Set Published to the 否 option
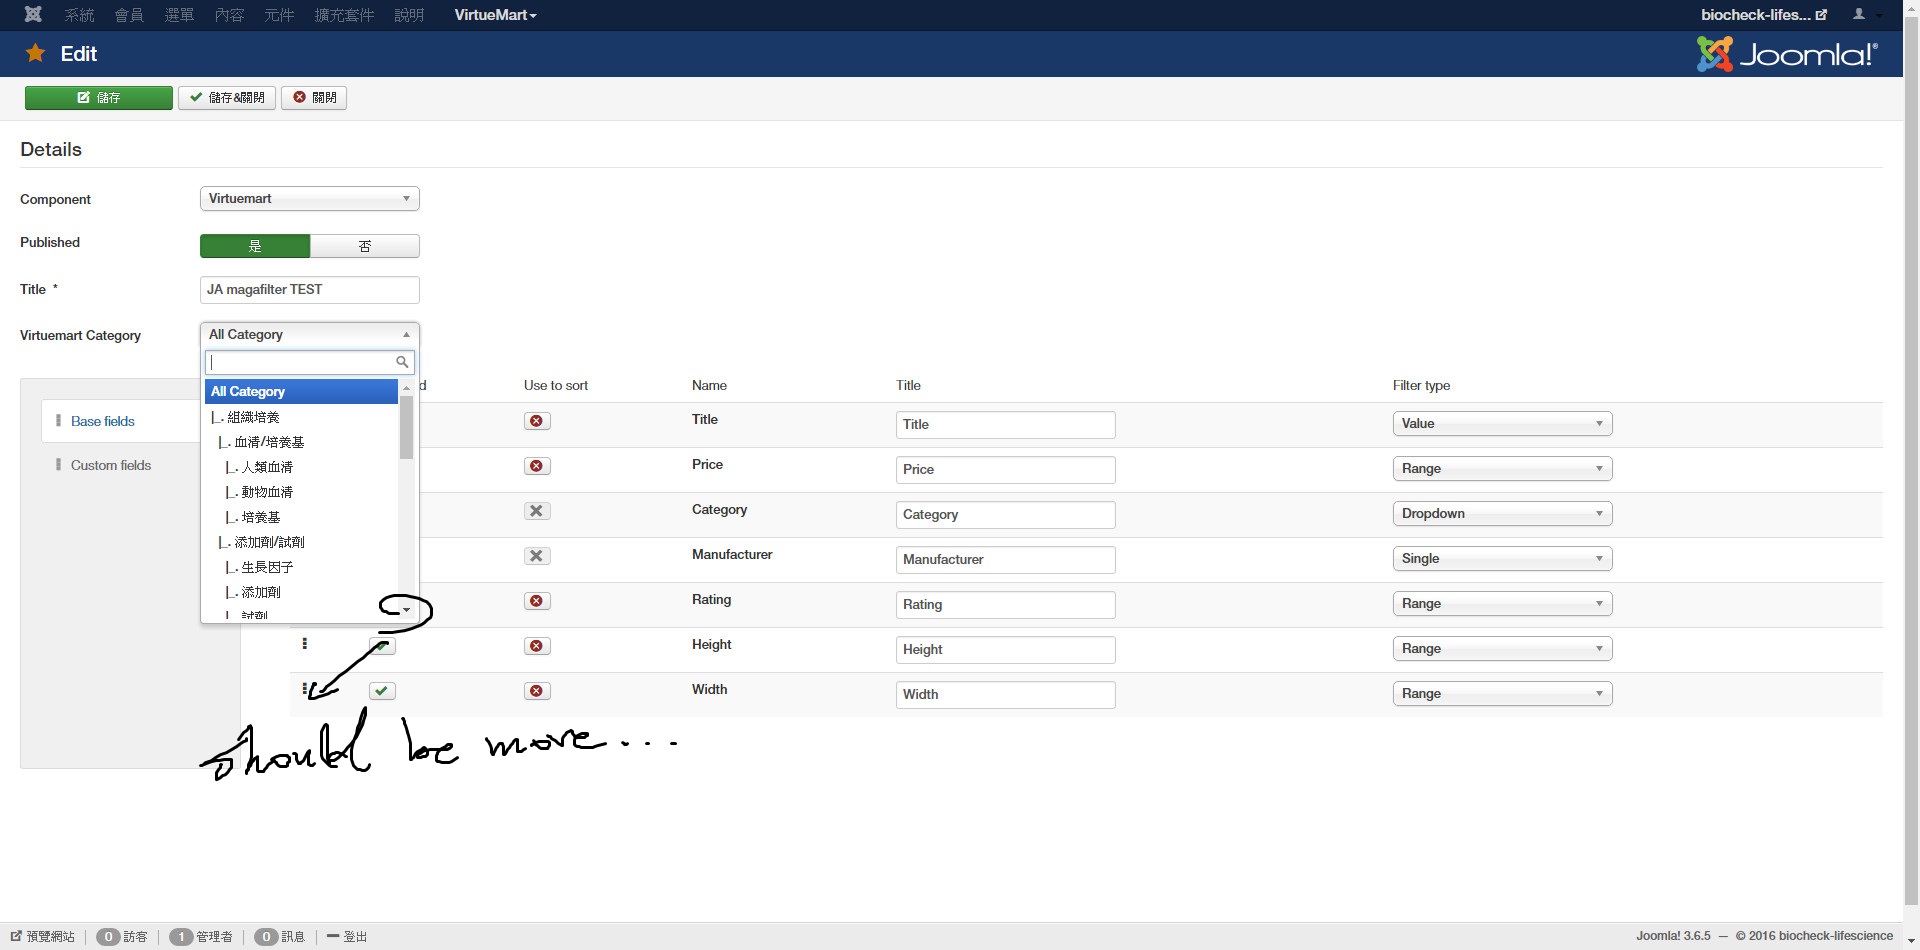1920x950 pixels. tap(364, 246)
